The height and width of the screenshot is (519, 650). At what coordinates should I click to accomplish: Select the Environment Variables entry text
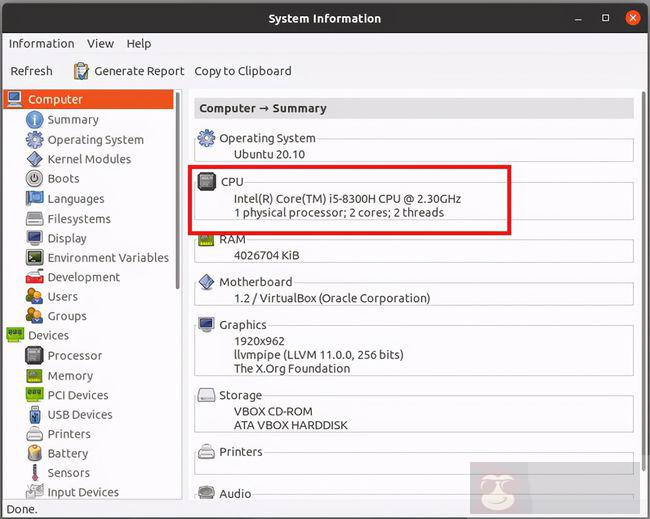pos(108,258)
